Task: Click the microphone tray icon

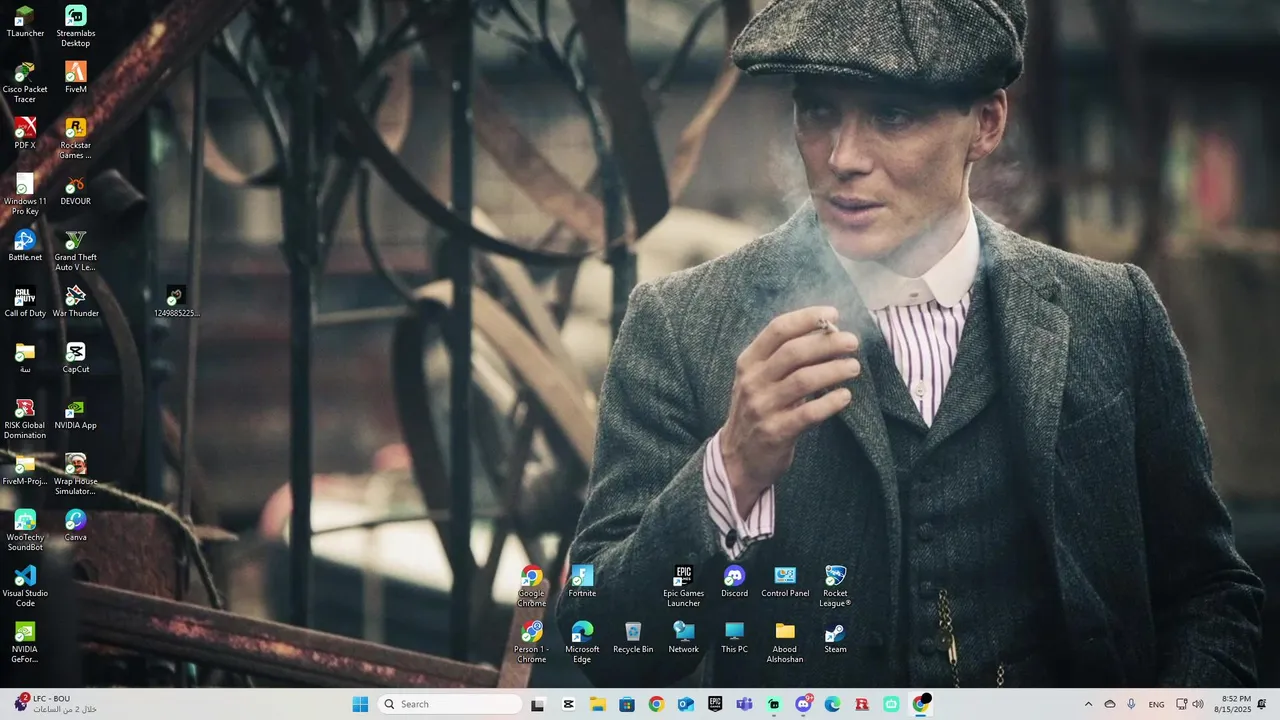Action: (1131, 704)
